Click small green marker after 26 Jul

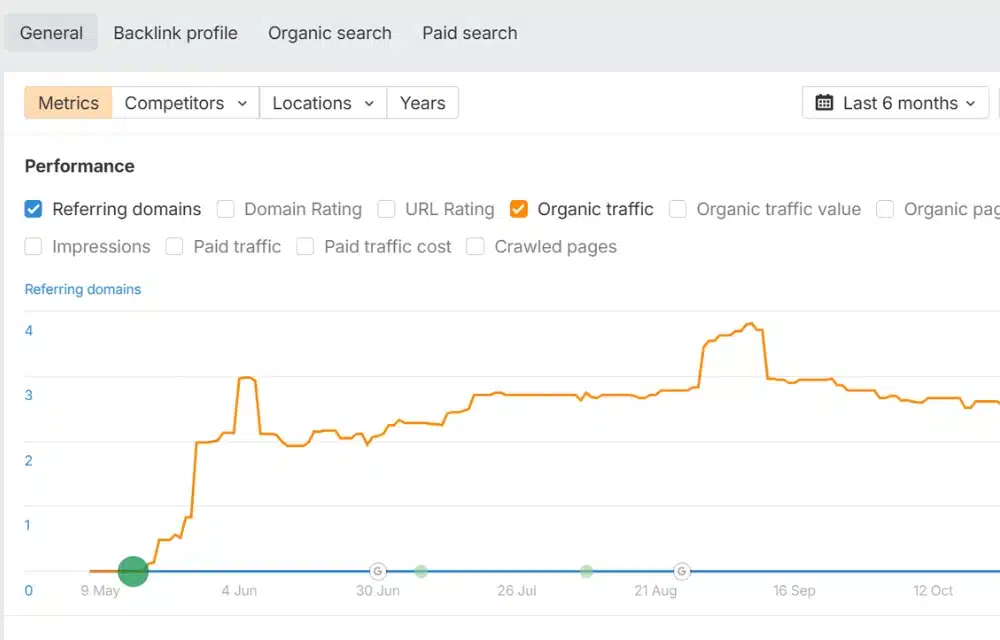(x=587, y=571)
